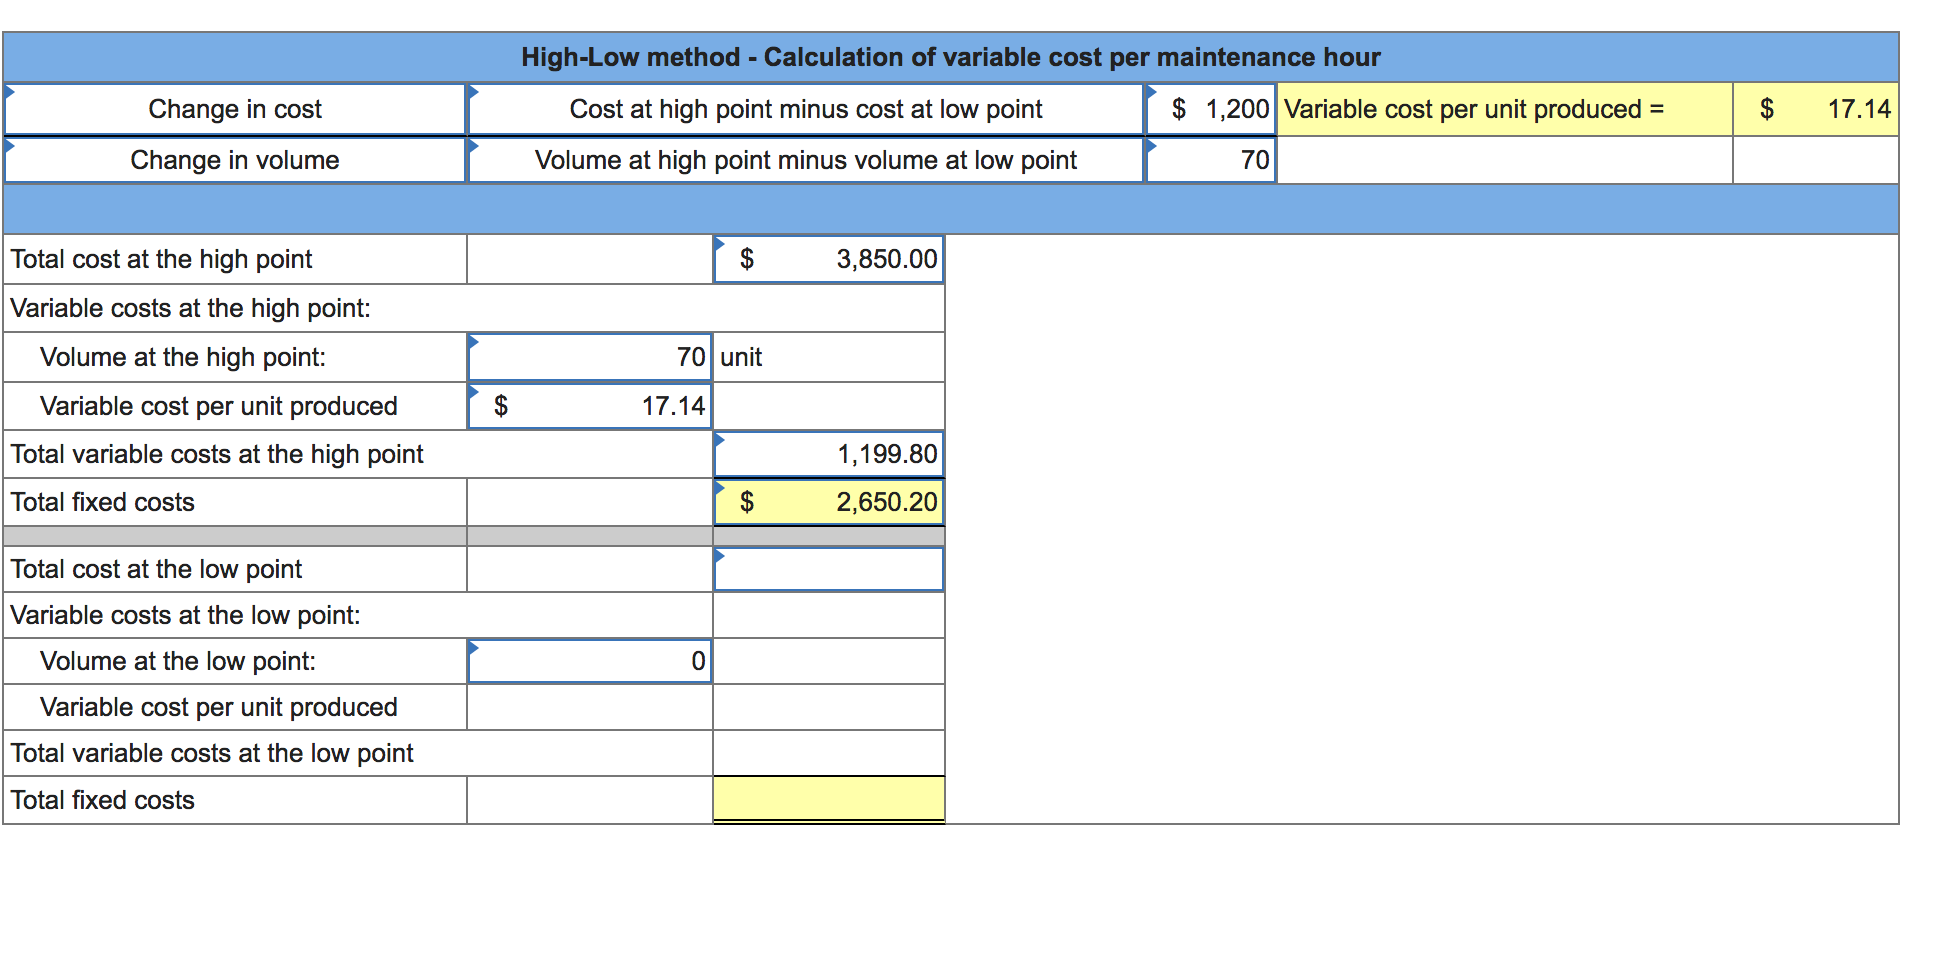Click the empty Total variable costs at the low point cell
Image resolution: width=1958 pixels, height=966 pixels.
[828, 752]
